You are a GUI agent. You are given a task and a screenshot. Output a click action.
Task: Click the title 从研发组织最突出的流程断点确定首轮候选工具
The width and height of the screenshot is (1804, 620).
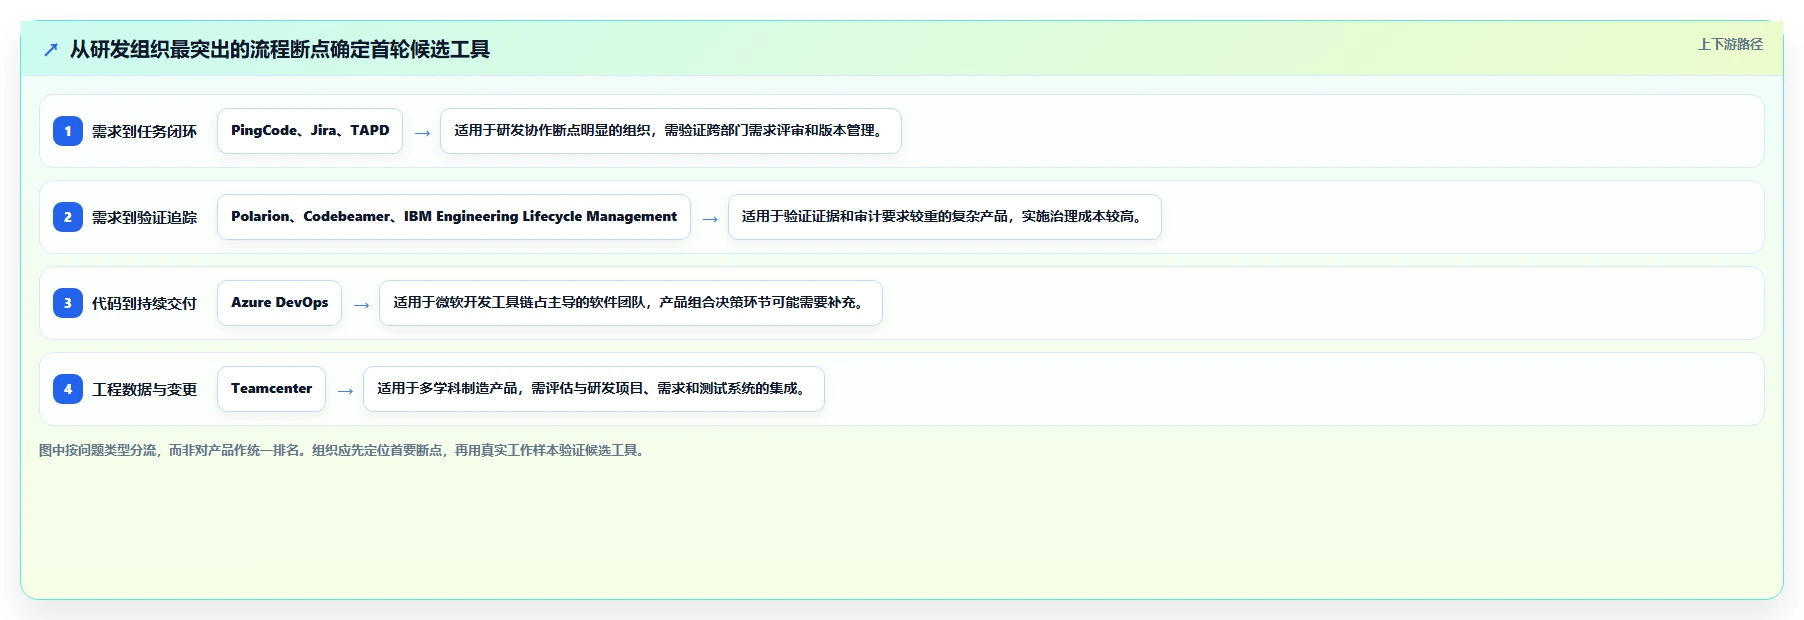coord(280,50)
